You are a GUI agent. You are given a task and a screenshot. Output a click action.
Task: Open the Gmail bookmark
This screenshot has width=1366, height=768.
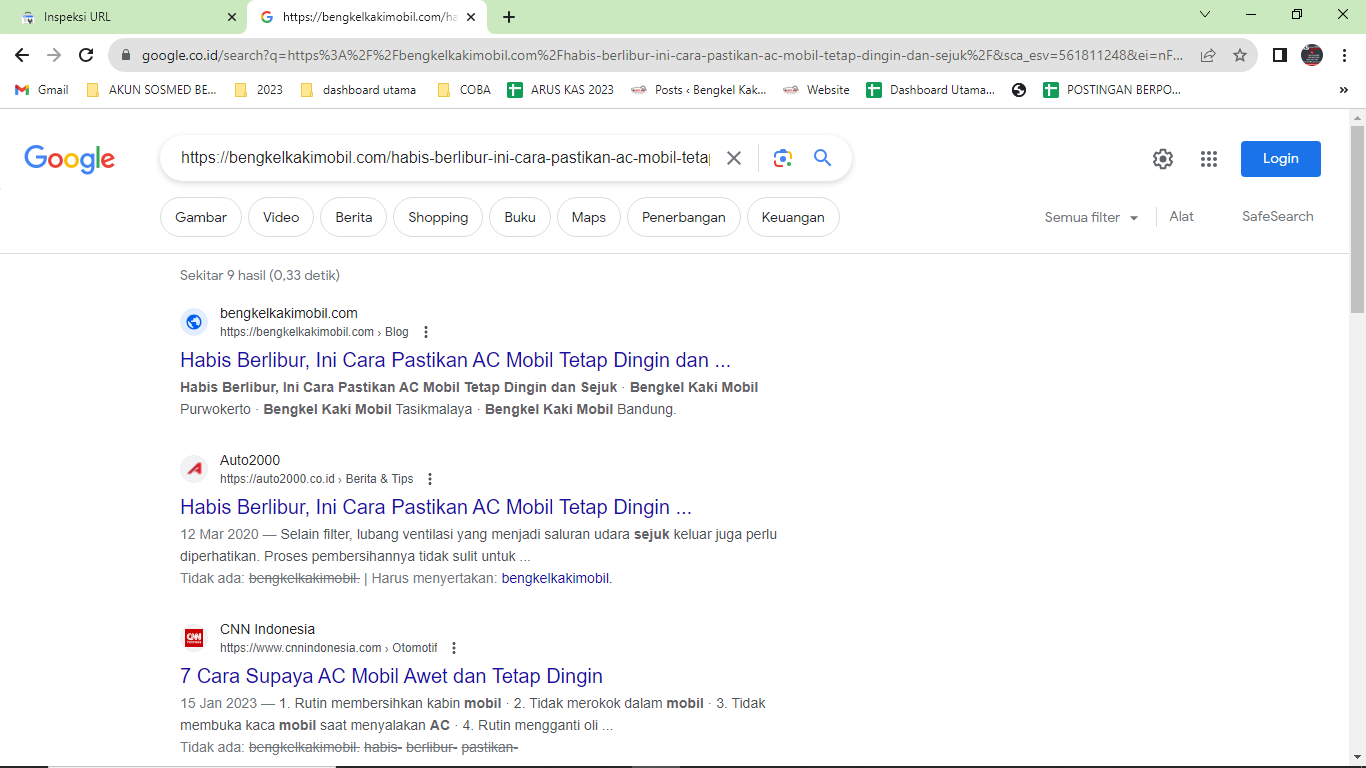(42, 90)
